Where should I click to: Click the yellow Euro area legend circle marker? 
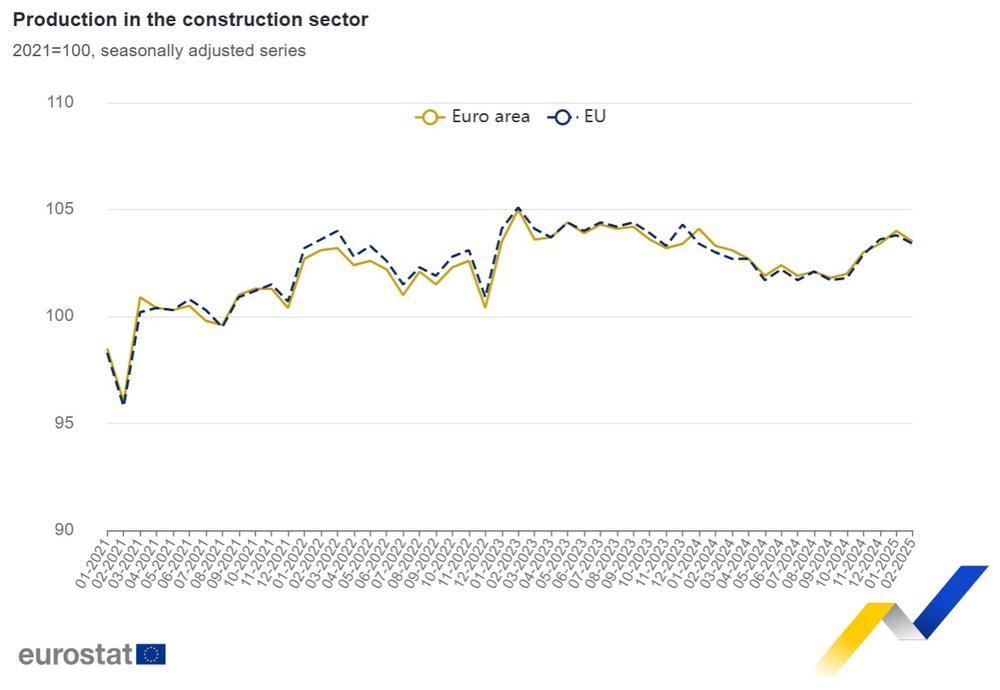pos(431,117)
